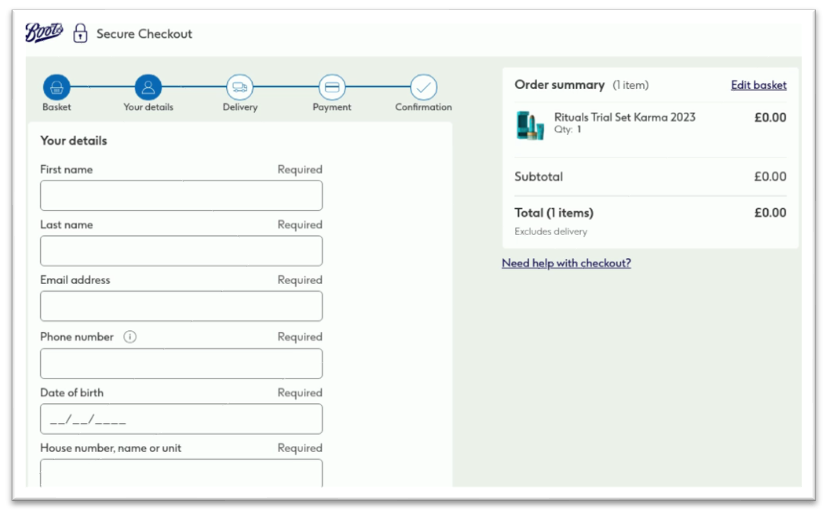828x516 pixels.
Task: Open the Phone number info icon
Action: tap(130, 337)
